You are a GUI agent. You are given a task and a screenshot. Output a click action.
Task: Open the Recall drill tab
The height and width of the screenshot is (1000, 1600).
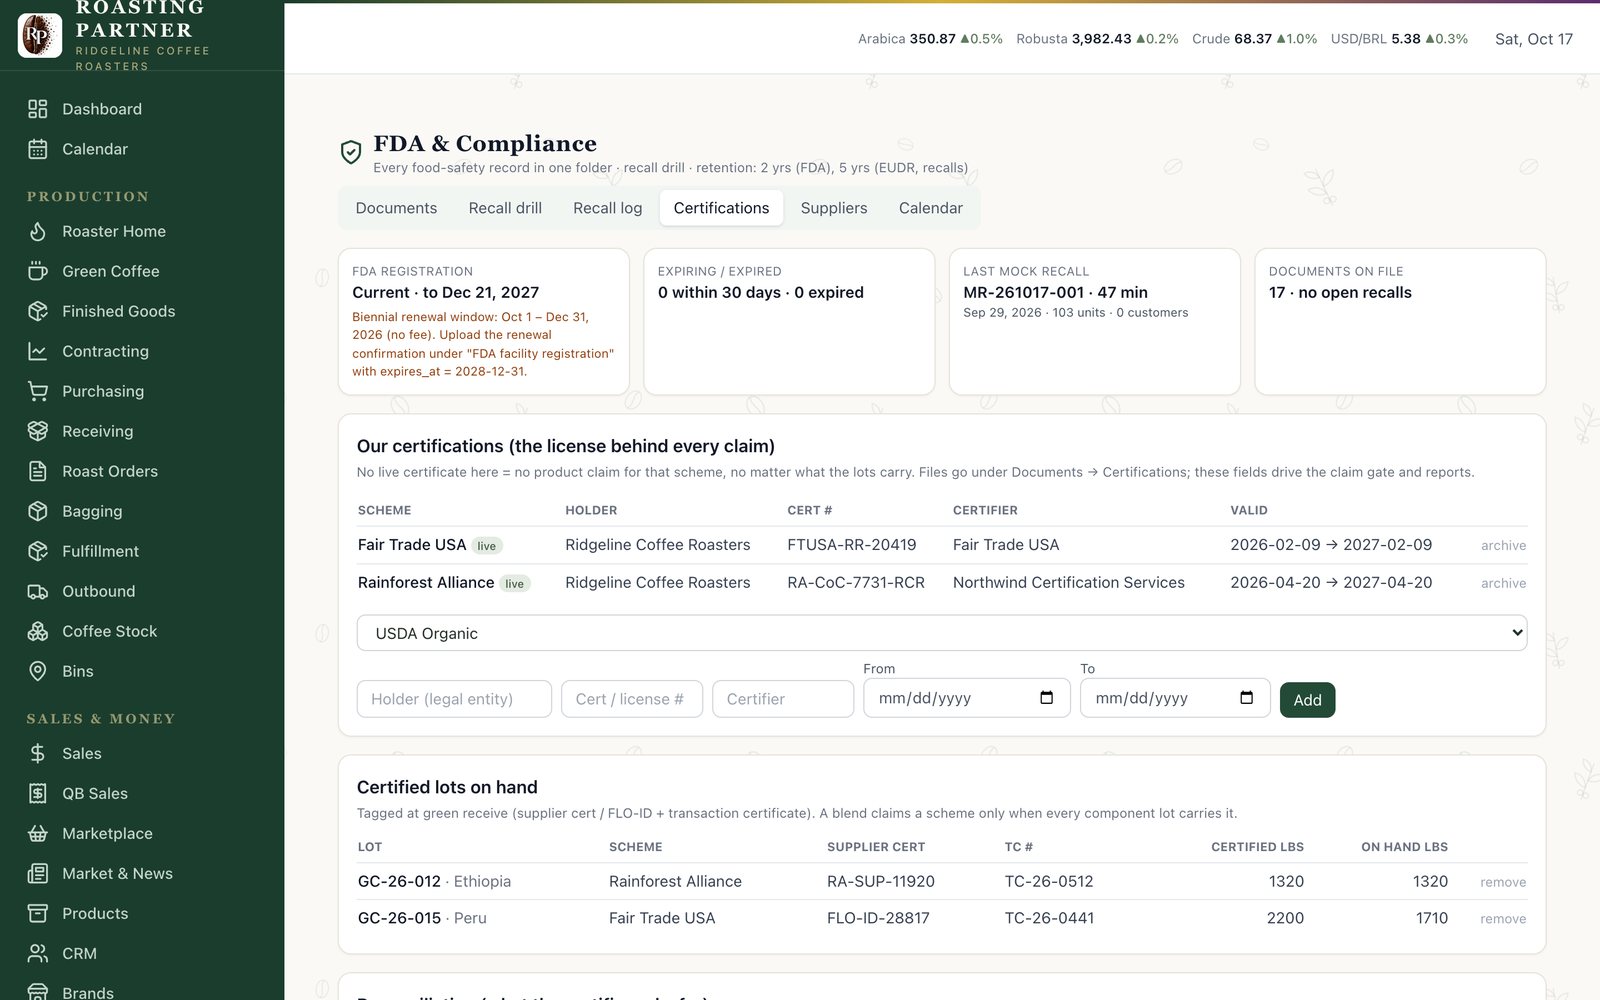point(505,208)
